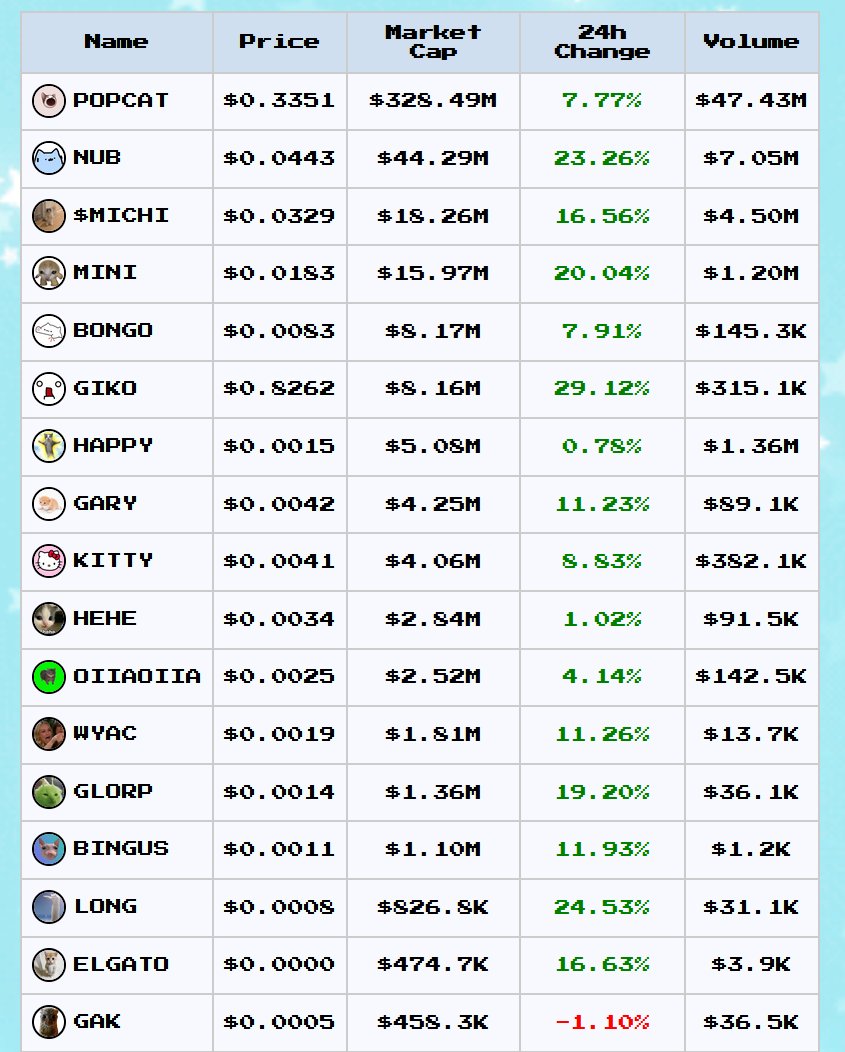Click the LONG coin icon

[49, 906]
